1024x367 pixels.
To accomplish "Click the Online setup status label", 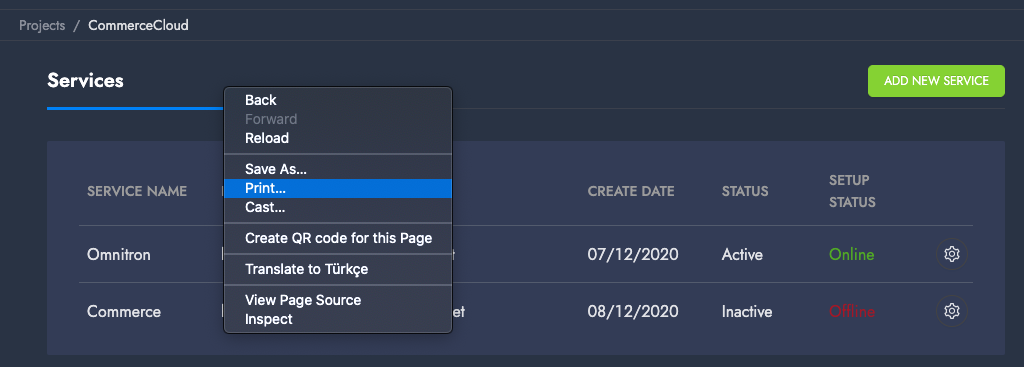I will click(852, 254).
